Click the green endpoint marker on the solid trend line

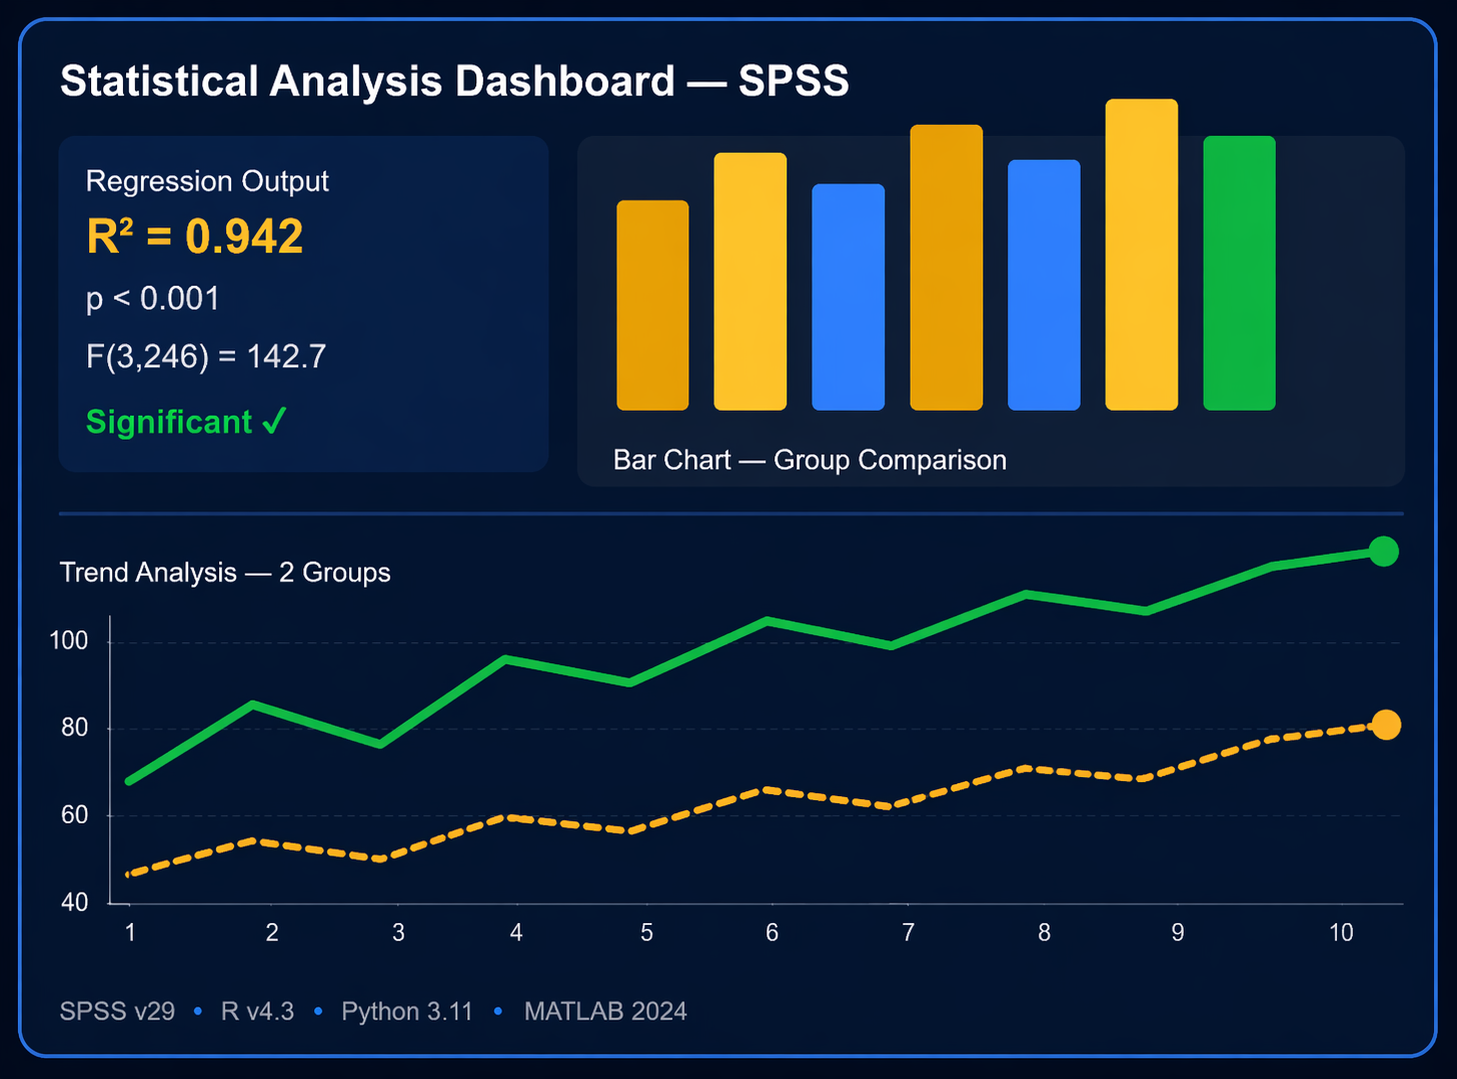tap(1383, 551)
